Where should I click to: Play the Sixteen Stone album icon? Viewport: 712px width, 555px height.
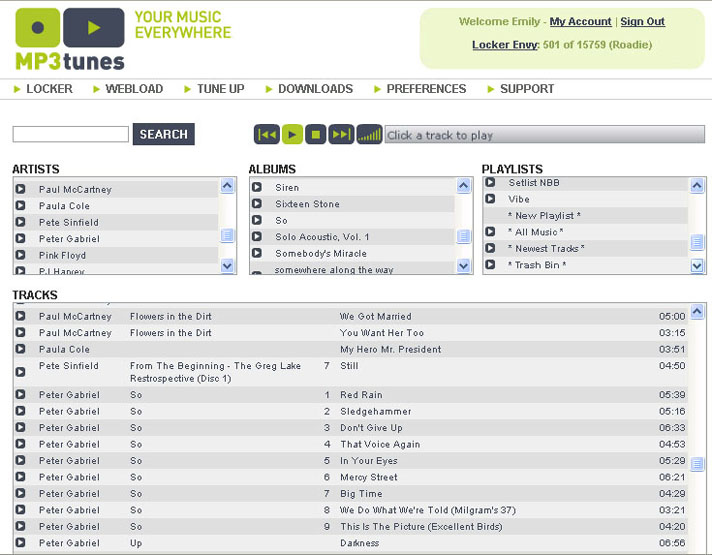click(x=257, y=203)
